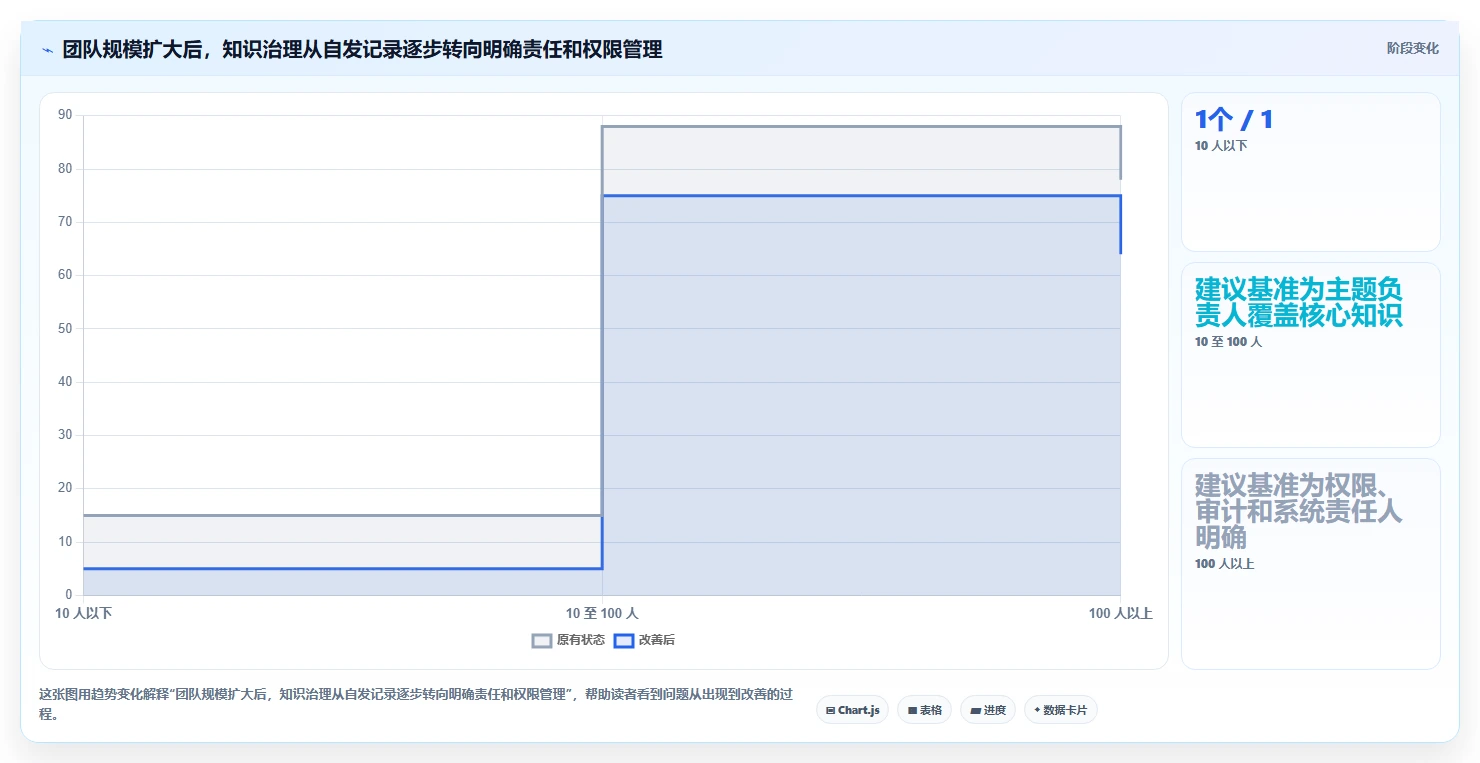The height and width of the screenshot is (763, 1480).
Task: Toggle the 原有状态 legend swatch
Action: (542, 641)
